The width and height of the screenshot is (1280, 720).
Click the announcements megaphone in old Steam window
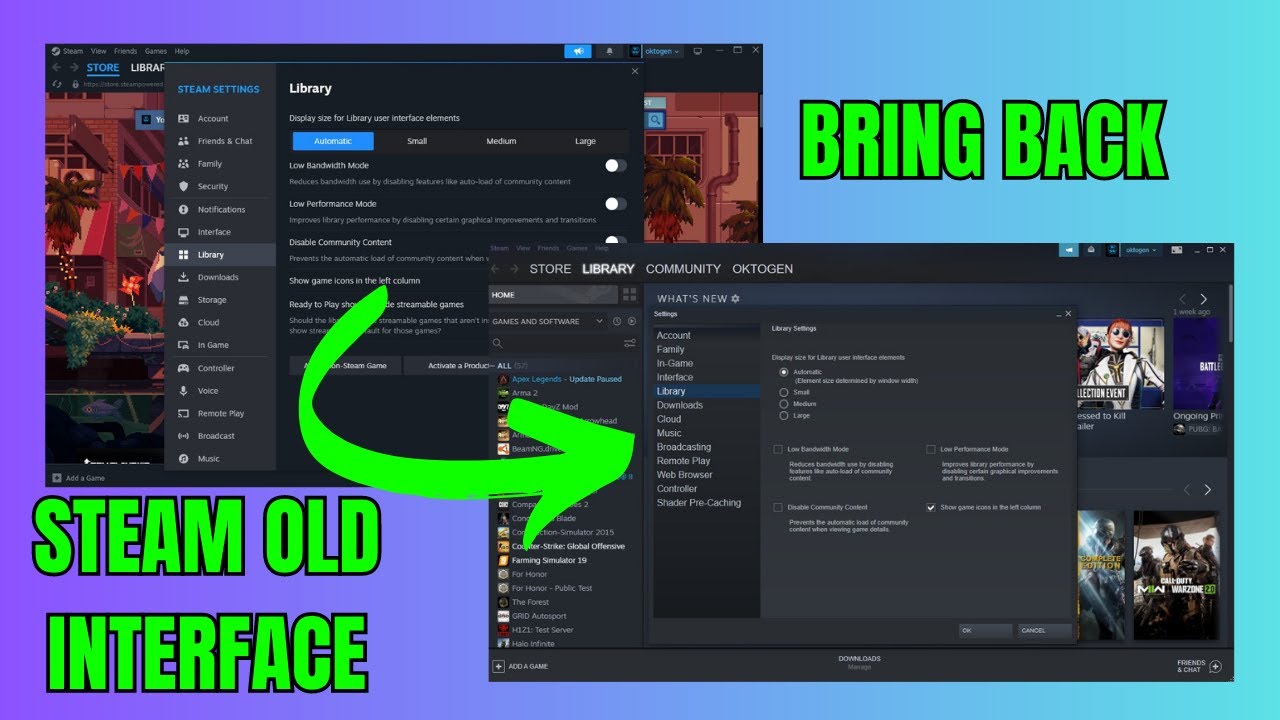click(x=1069, y=250)
